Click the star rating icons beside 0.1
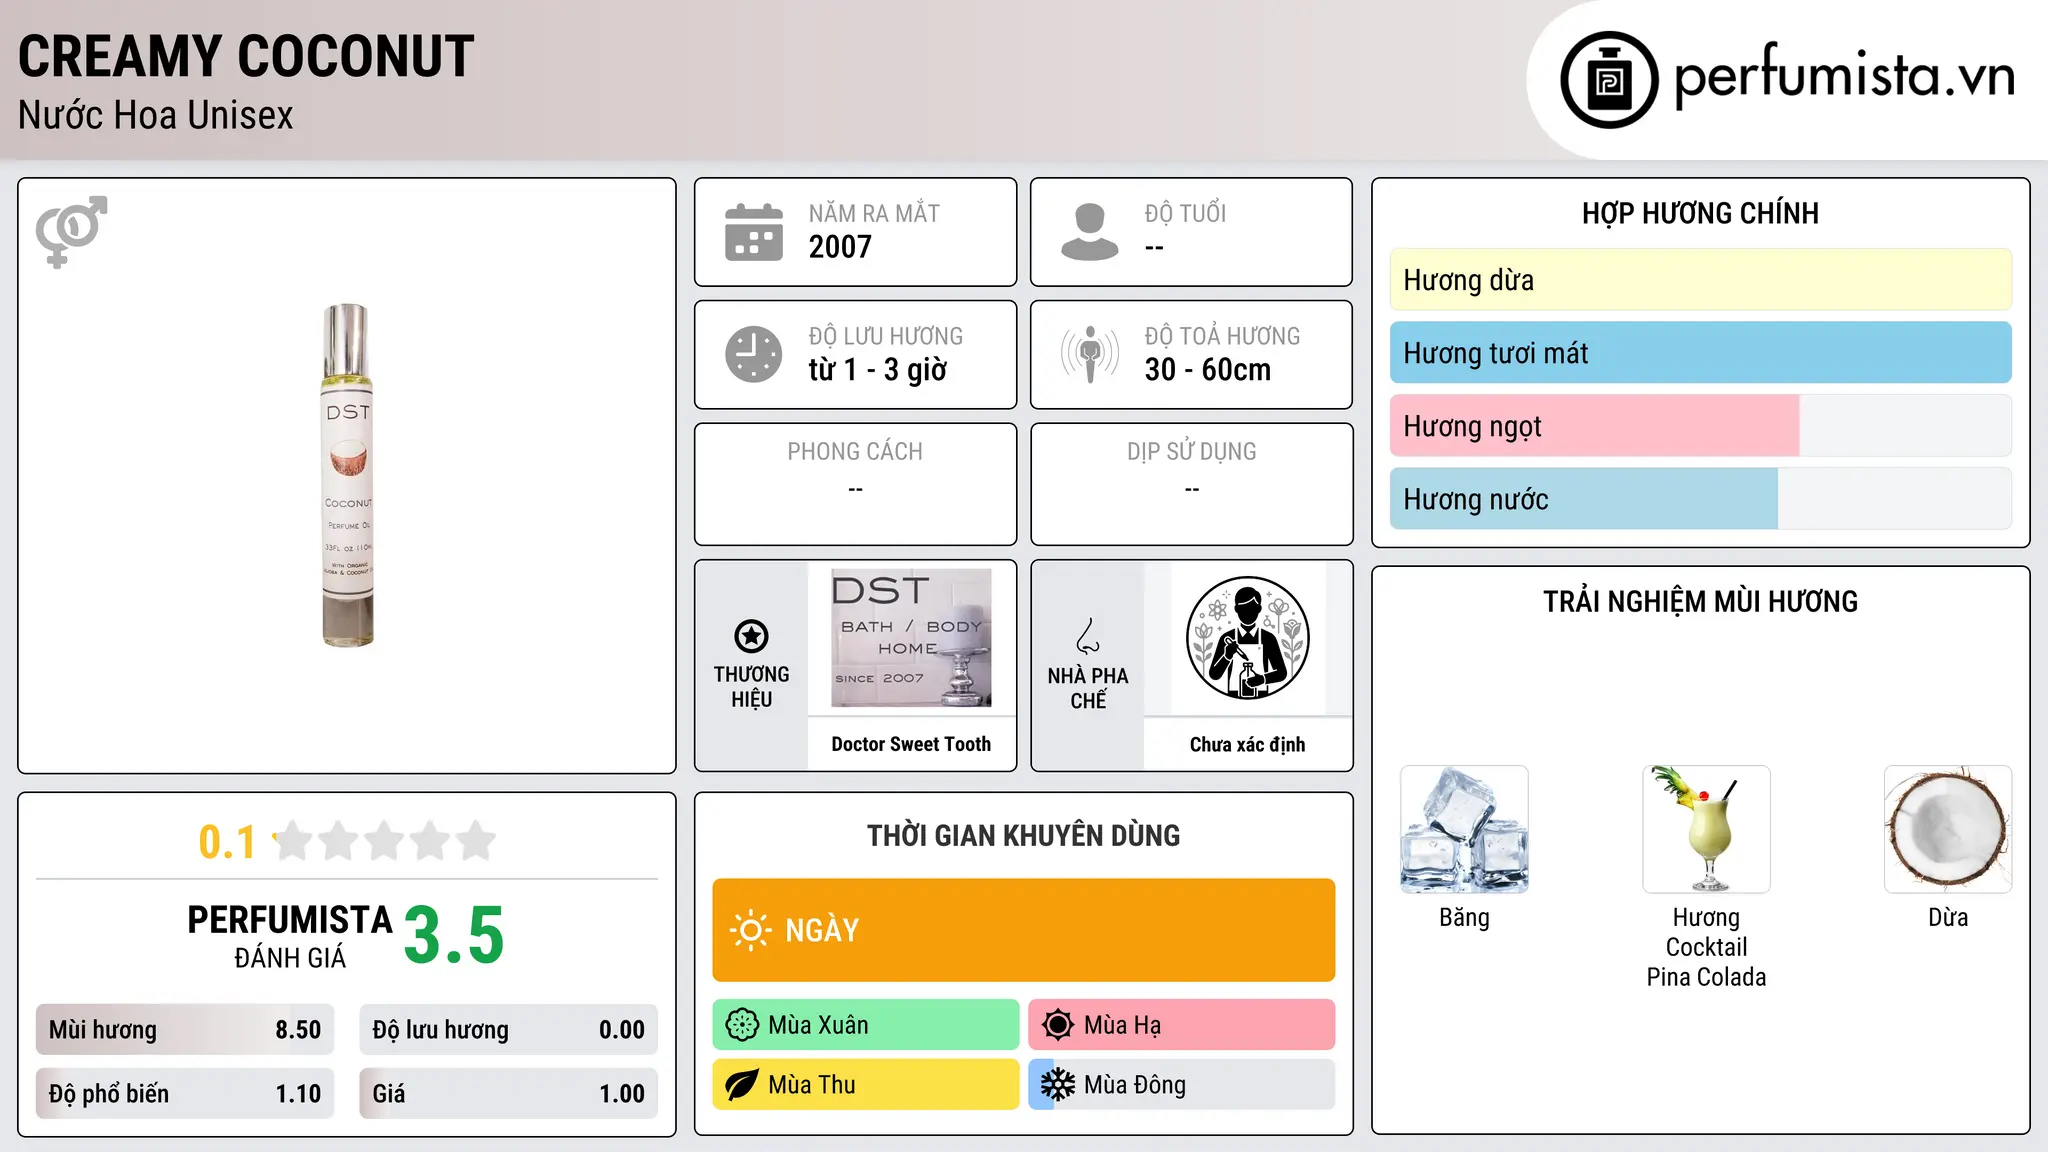 [x=385, y=841]
